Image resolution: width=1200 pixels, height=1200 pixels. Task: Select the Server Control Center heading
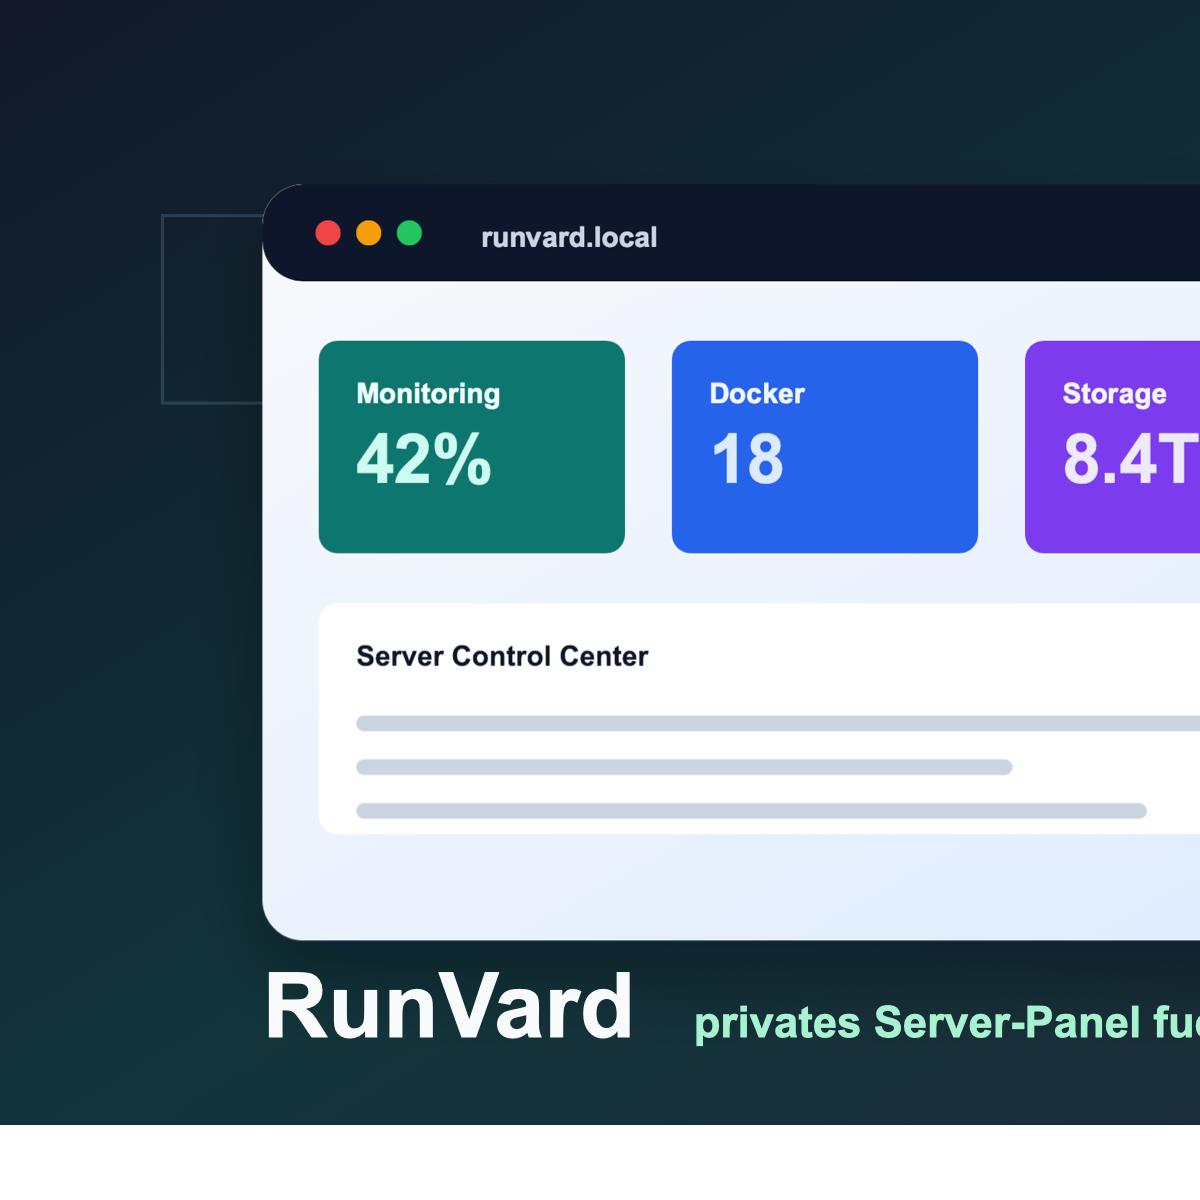502,656
